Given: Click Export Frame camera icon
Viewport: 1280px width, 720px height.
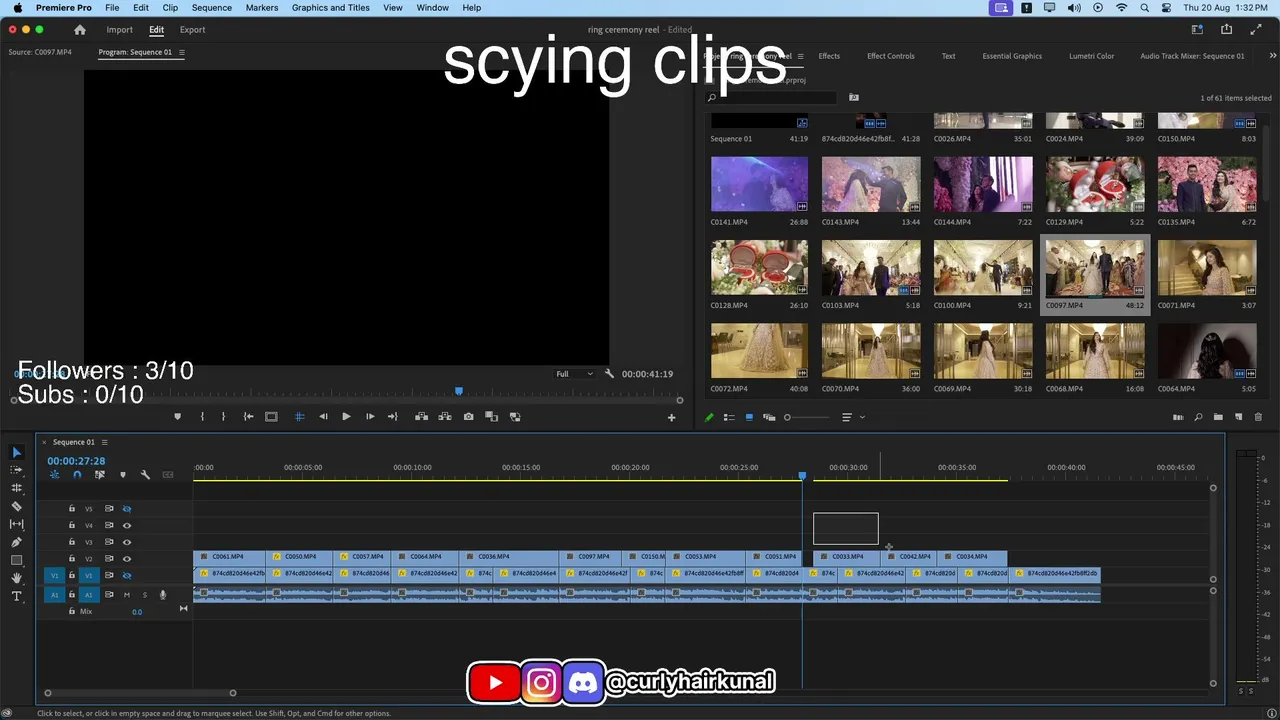Looking at the screenshot, I should (468, 417).
